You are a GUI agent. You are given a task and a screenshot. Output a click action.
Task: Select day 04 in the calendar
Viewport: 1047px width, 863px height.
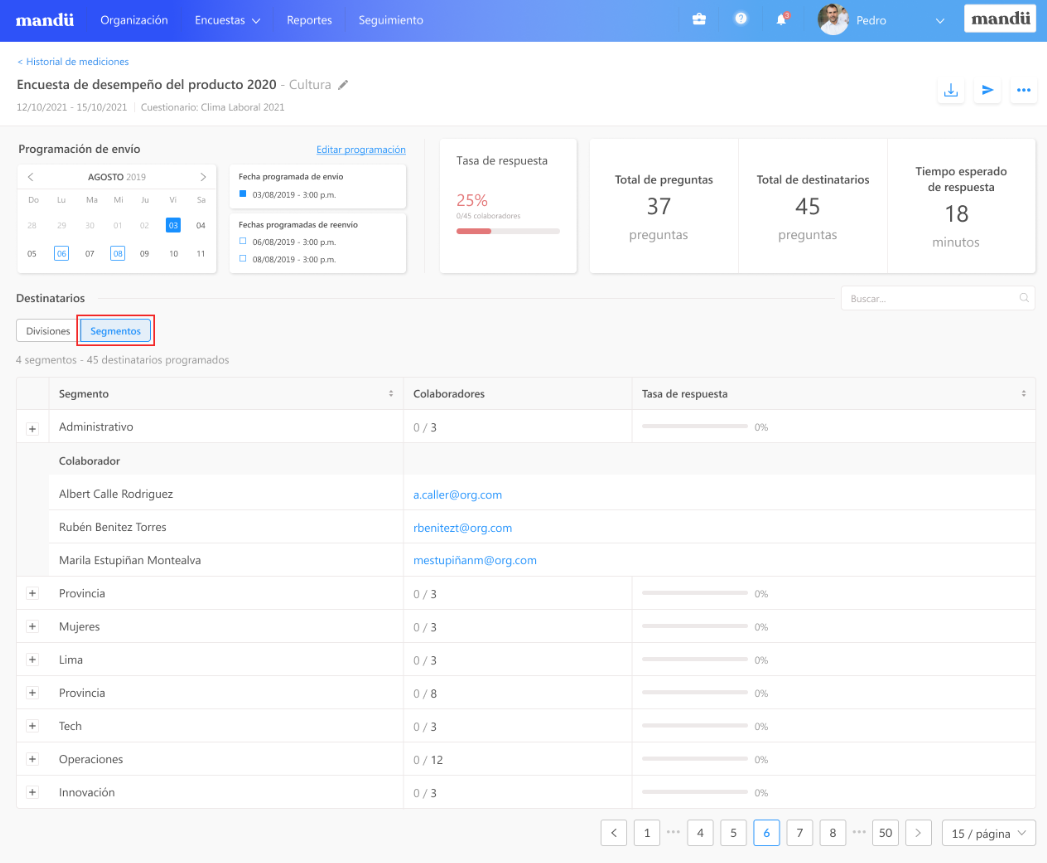pyautogui.click(x=200, y=225)
